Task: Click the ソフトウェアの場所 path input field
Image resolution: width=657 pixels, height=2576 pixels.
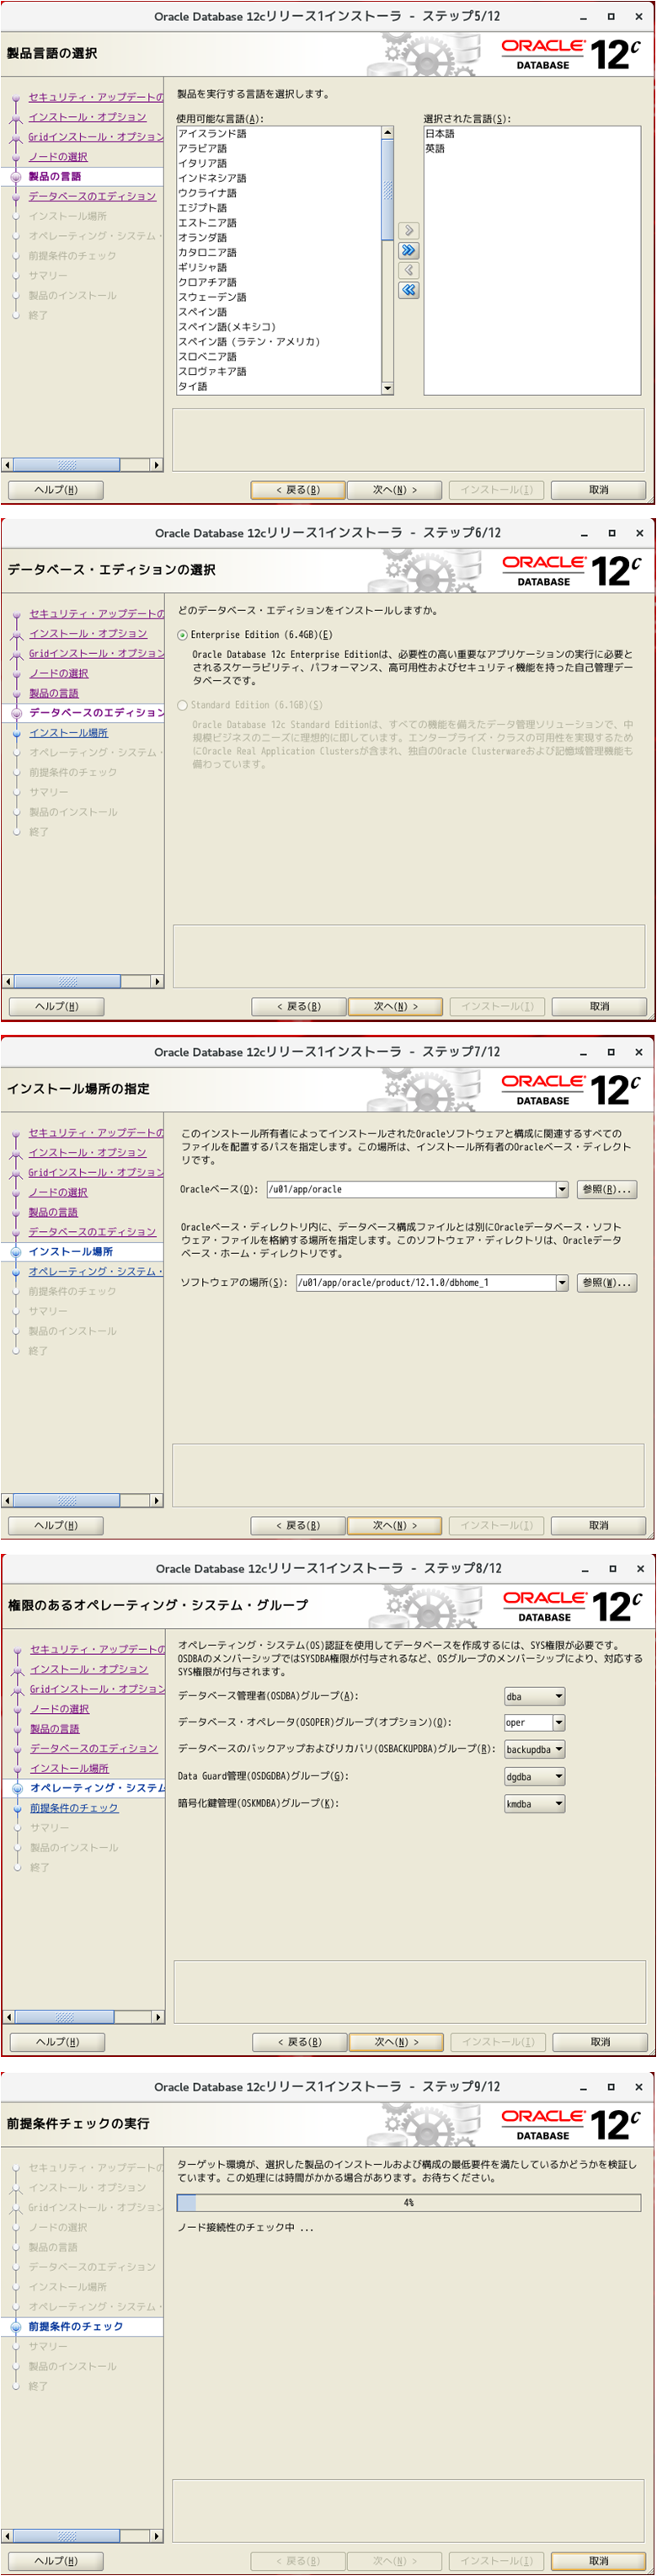Action: click(x=425, y=1282)
